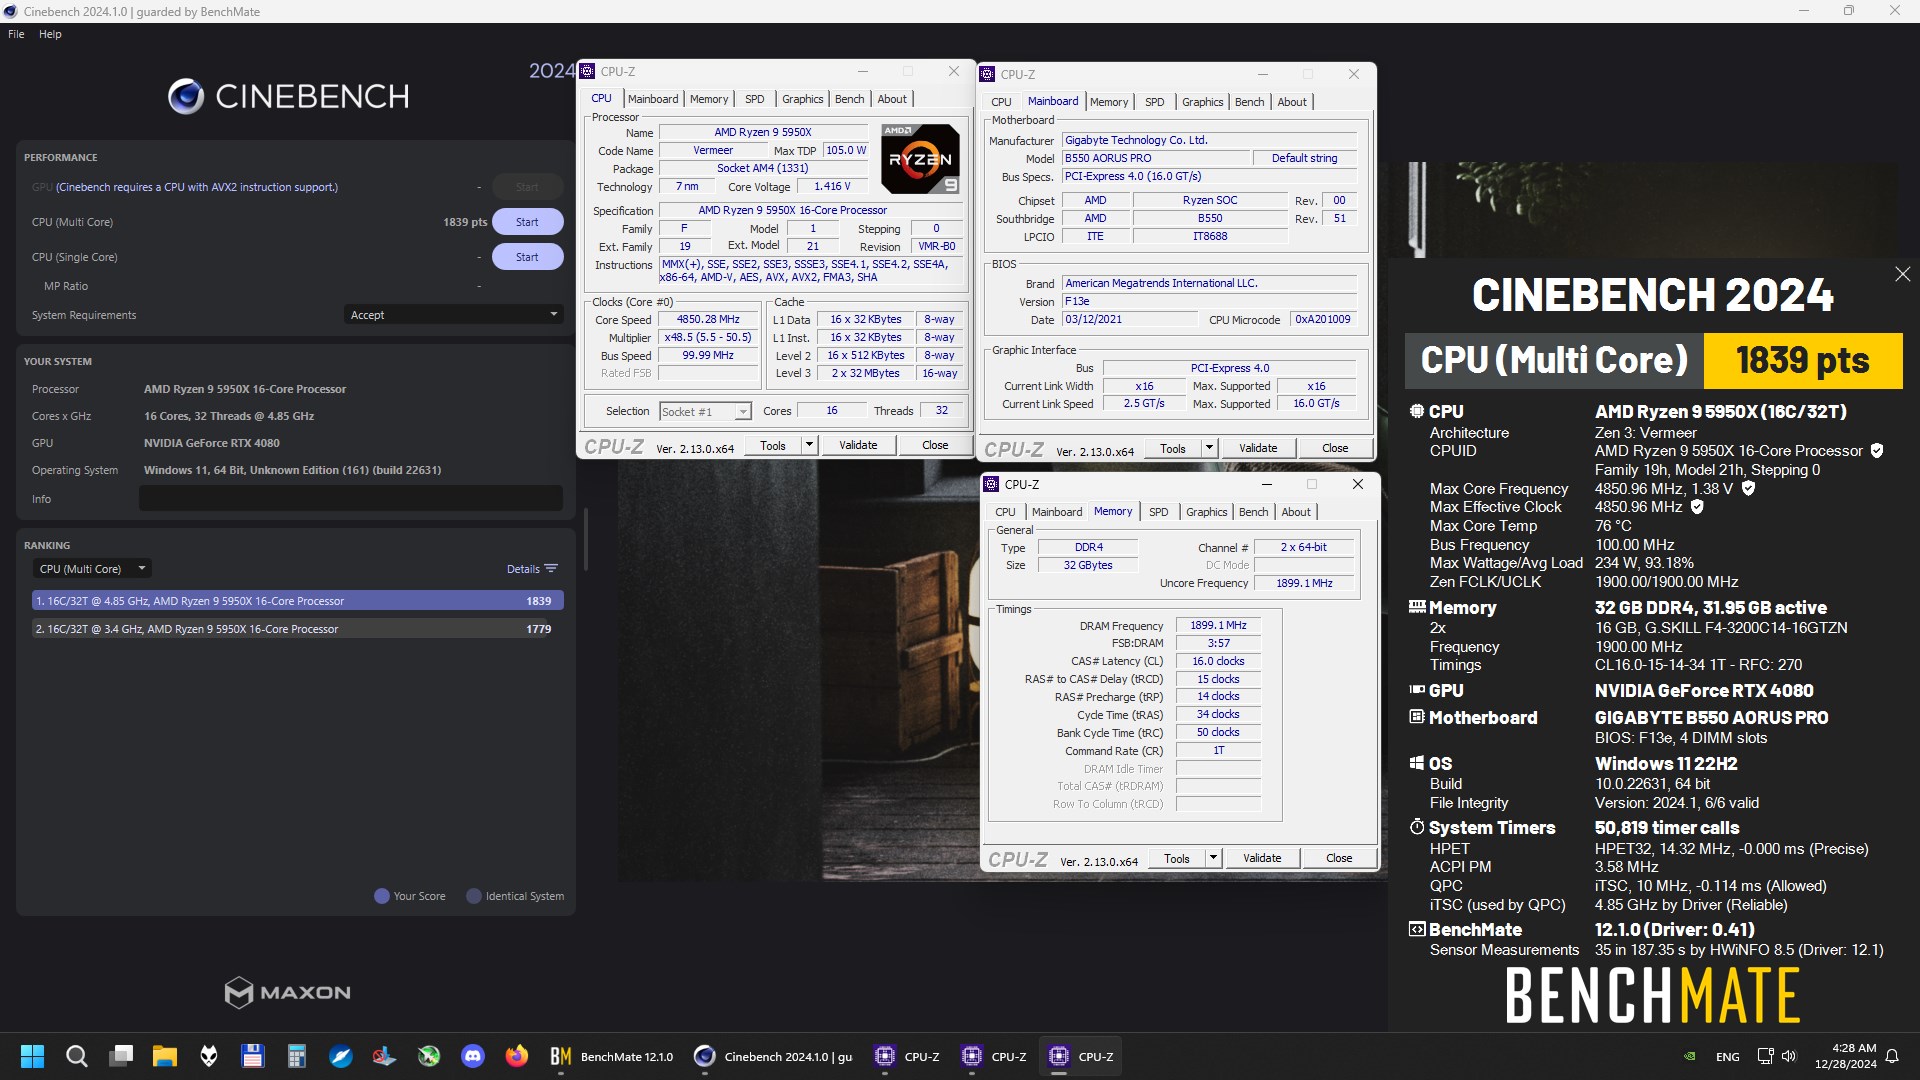Open the File menu in Cinebench
Viewport: 1920px width, 1080px height.
(16, 34)
